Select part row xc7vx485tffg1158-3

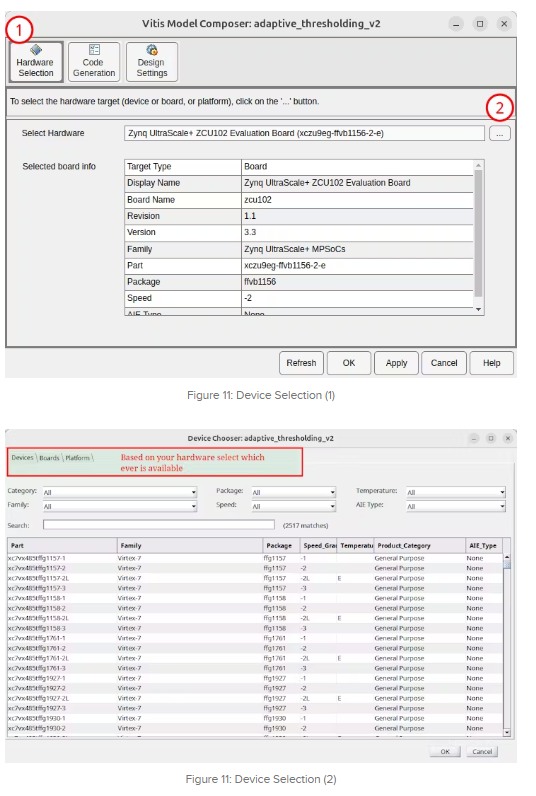click(x=255, y=628)
